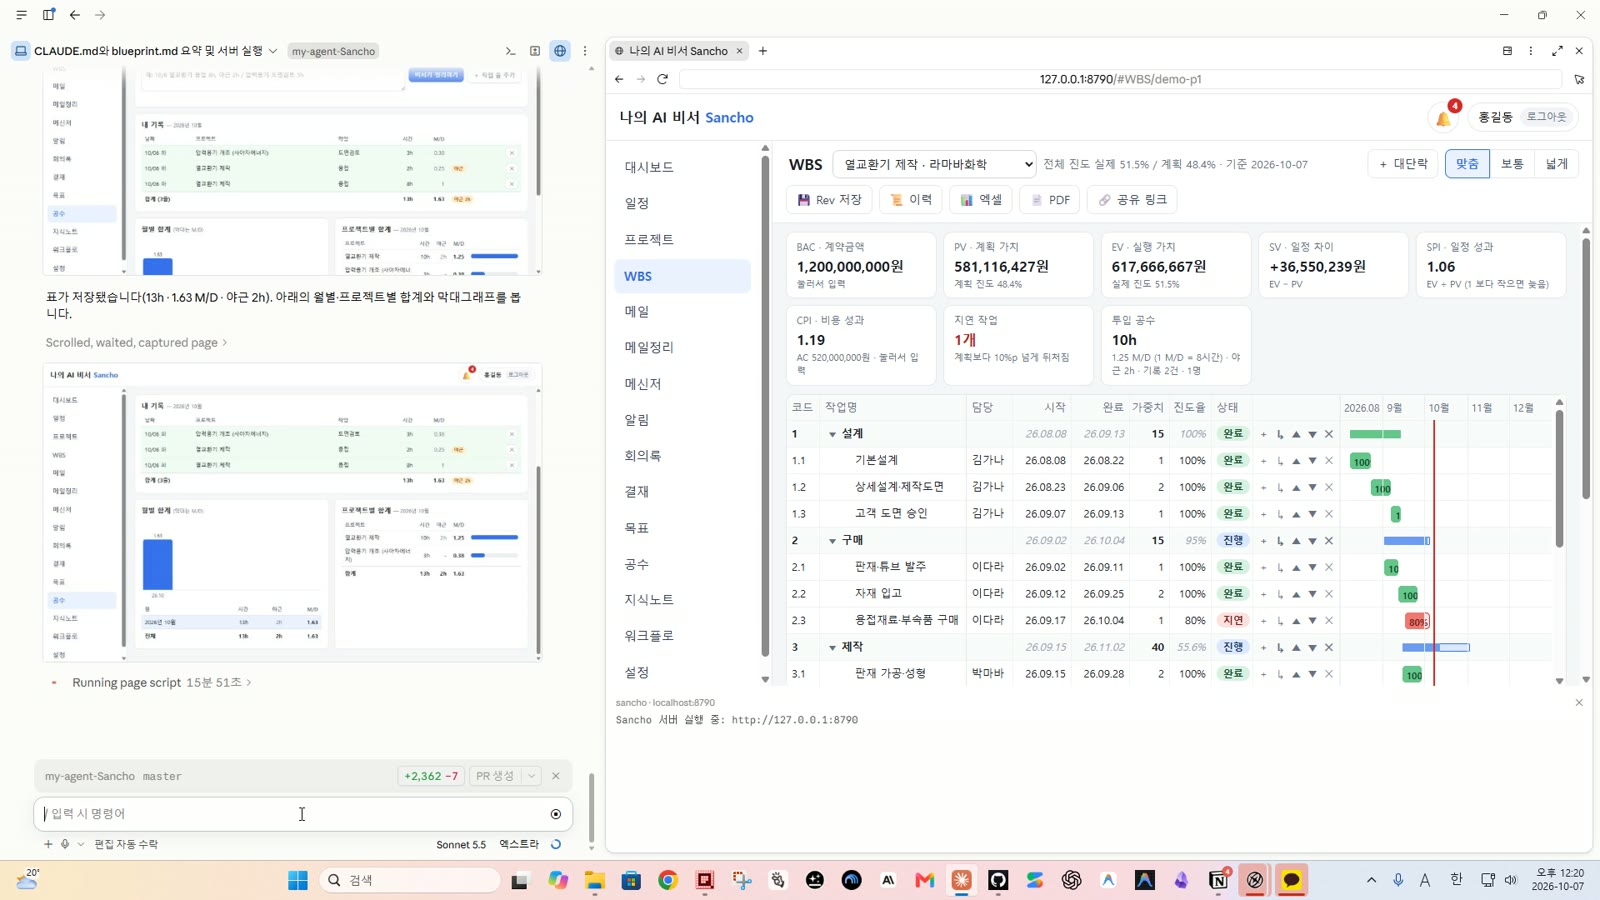Go to the 프로젝트 sidebar item
1600x900 pixels.
point(682,240)
